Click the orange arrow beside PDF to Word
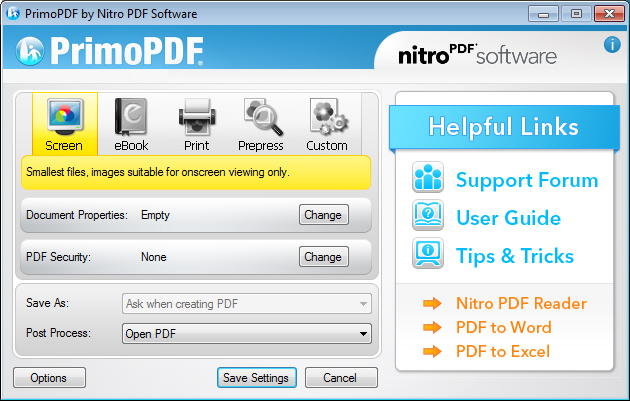This screenshot has height=401, width=630. pyautogui.click(x=432, y=327)
